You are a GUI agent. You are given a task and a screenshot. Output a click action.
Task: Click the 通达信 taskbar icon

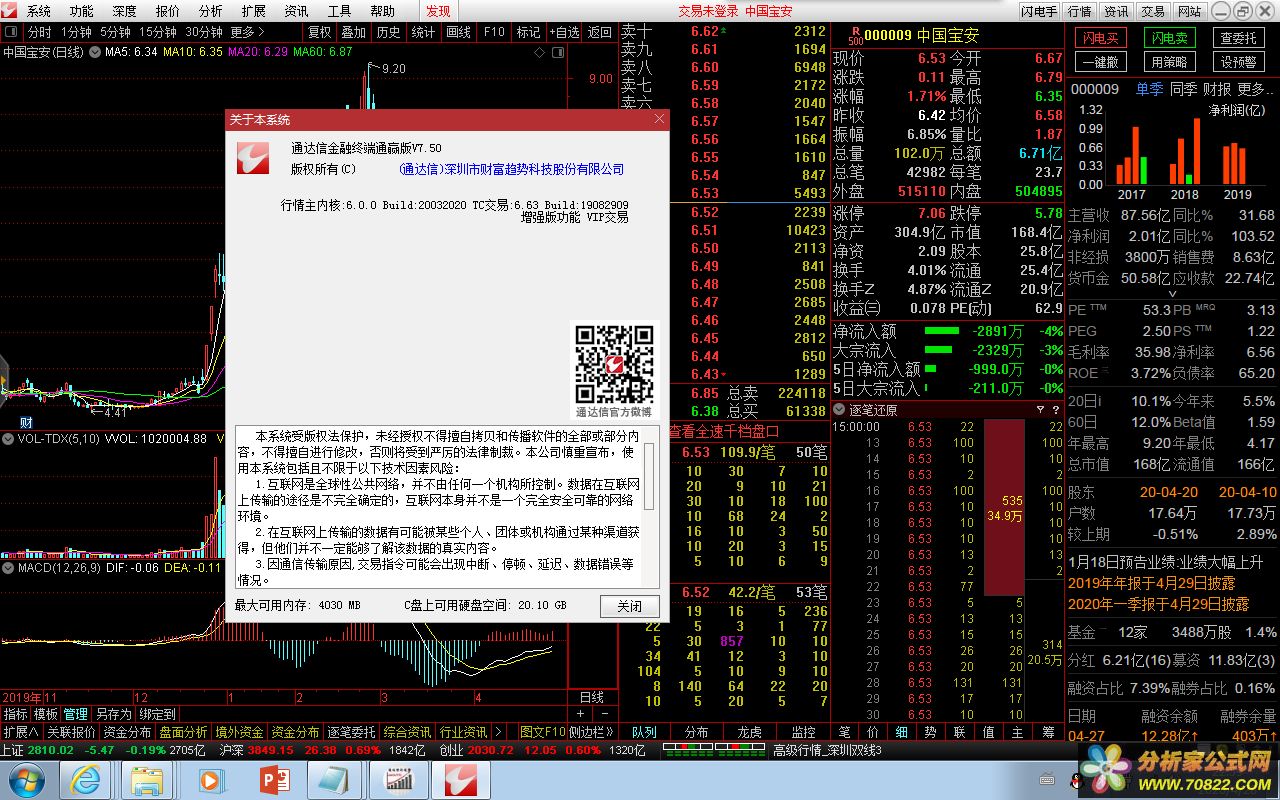[461, 779]
